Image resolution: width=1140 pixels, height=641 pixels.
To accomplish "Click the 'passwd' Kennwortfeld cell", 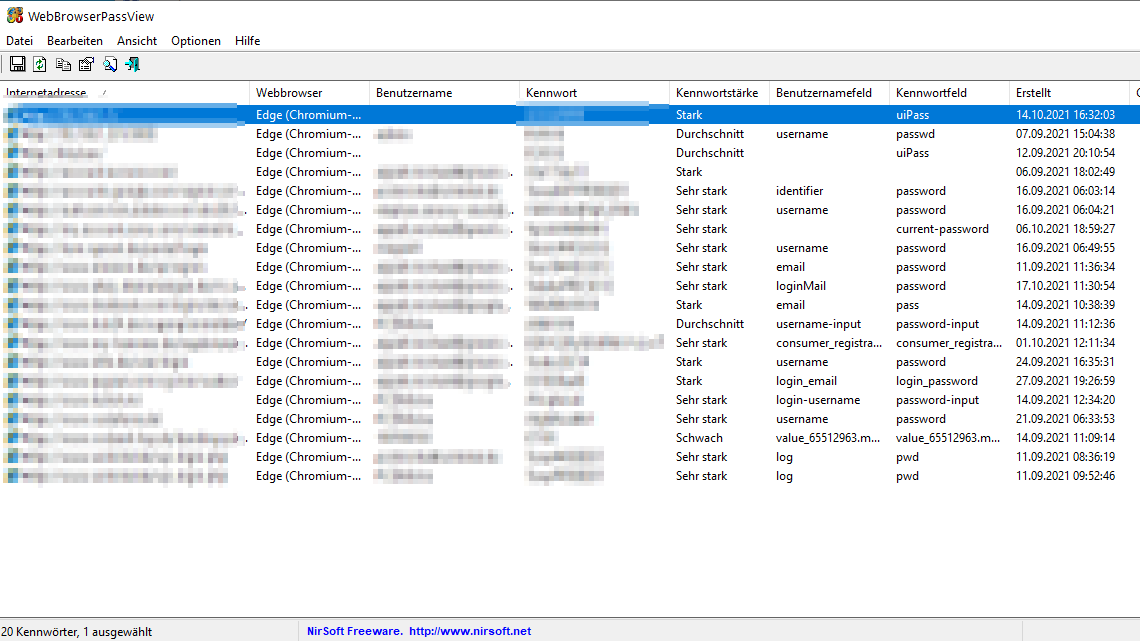I will click(915, 134).
